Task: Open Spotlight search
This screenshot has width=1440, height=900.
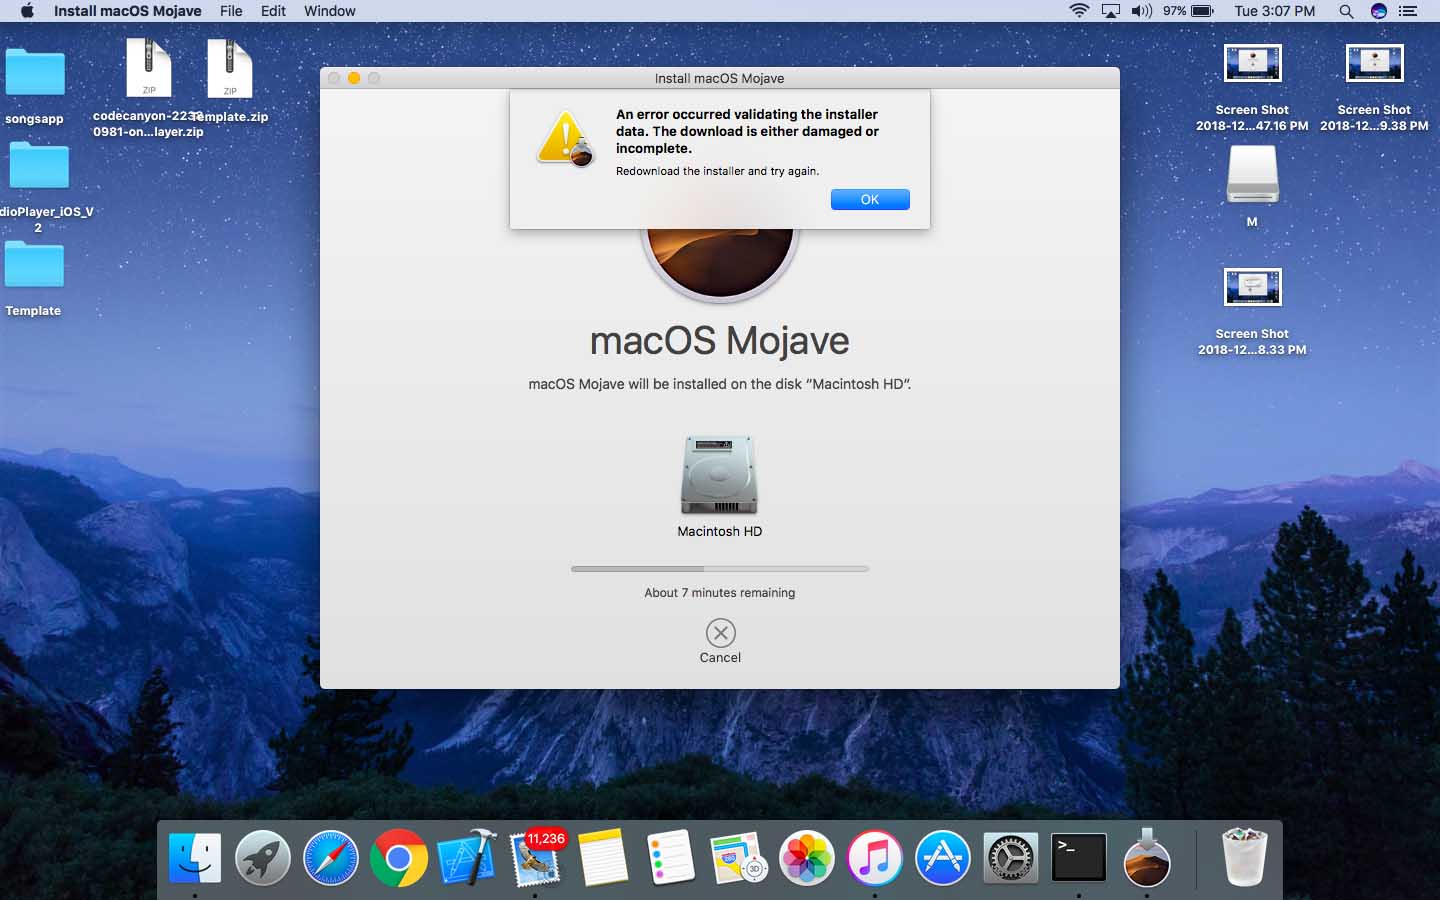Action: 1346,11
